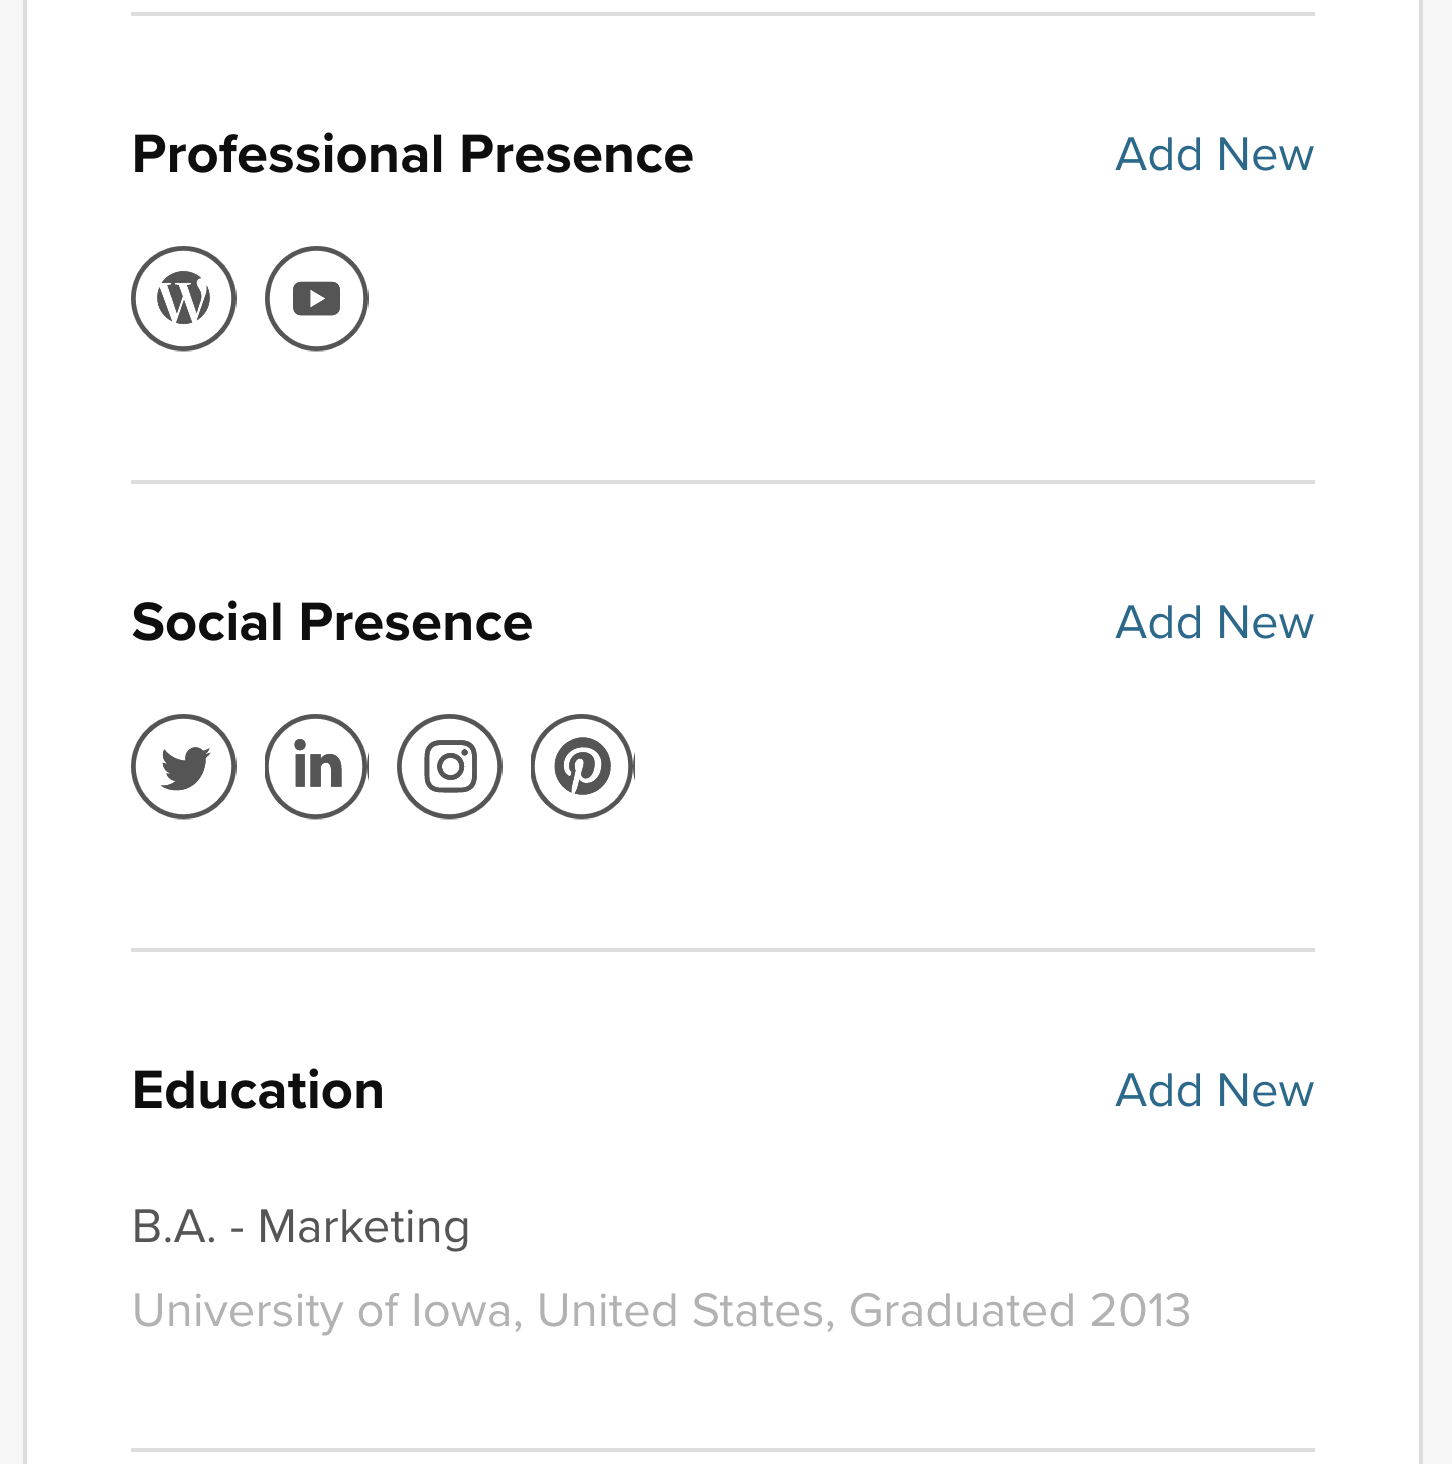
Task: Open the LinkedIn profile icon
Action: (x=317, y=767)
